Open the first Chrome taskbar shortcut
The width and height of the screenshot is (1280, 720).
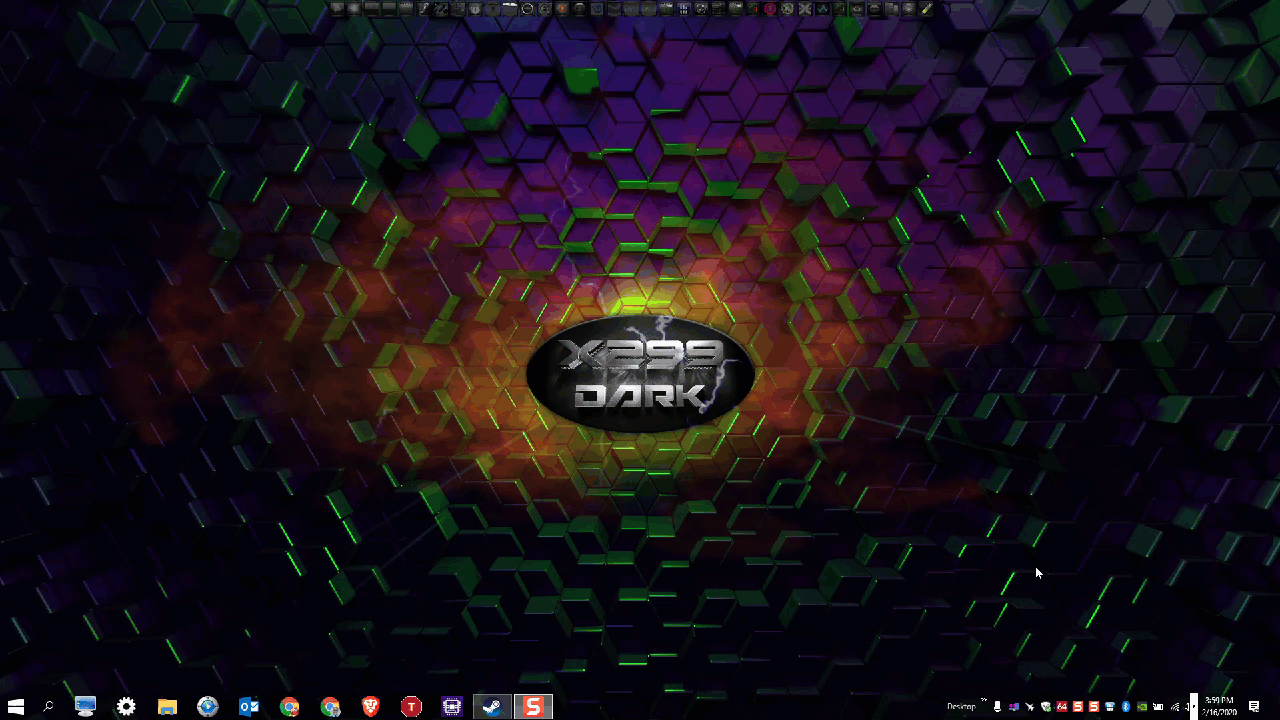(289, 707)
